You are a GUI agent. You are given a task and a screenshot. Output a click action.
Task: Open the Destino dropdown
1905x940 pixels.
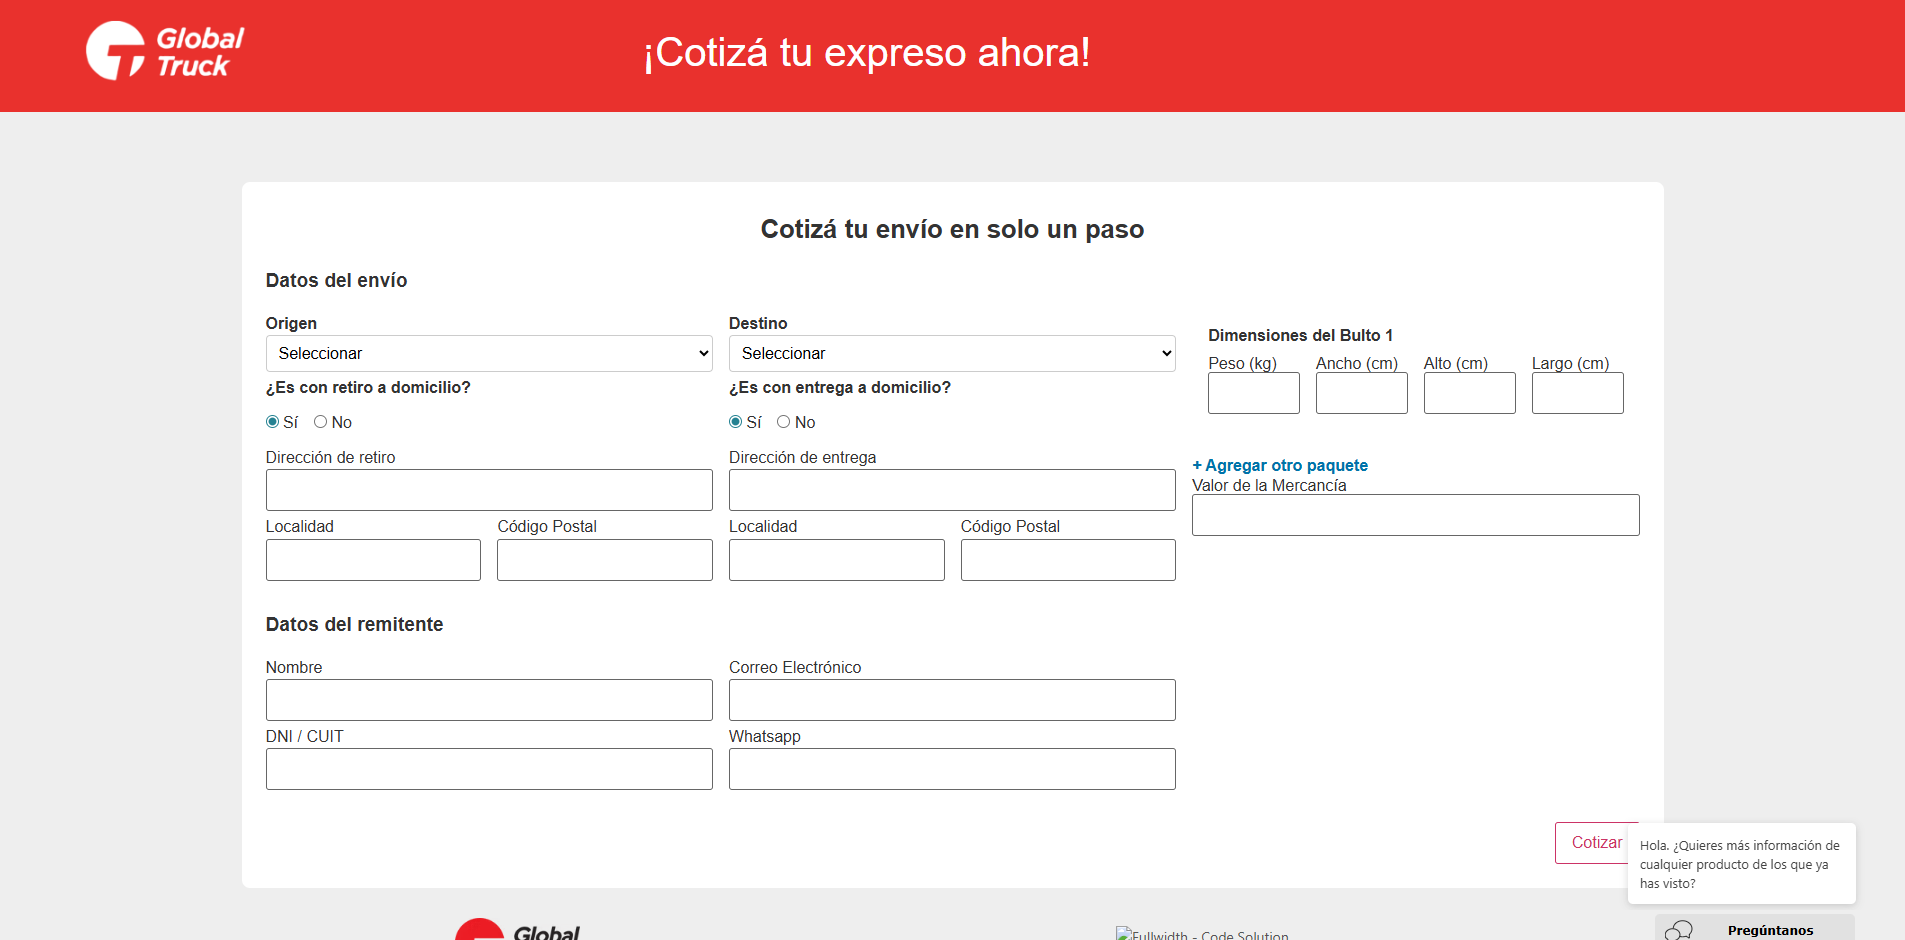coord(952,353)
